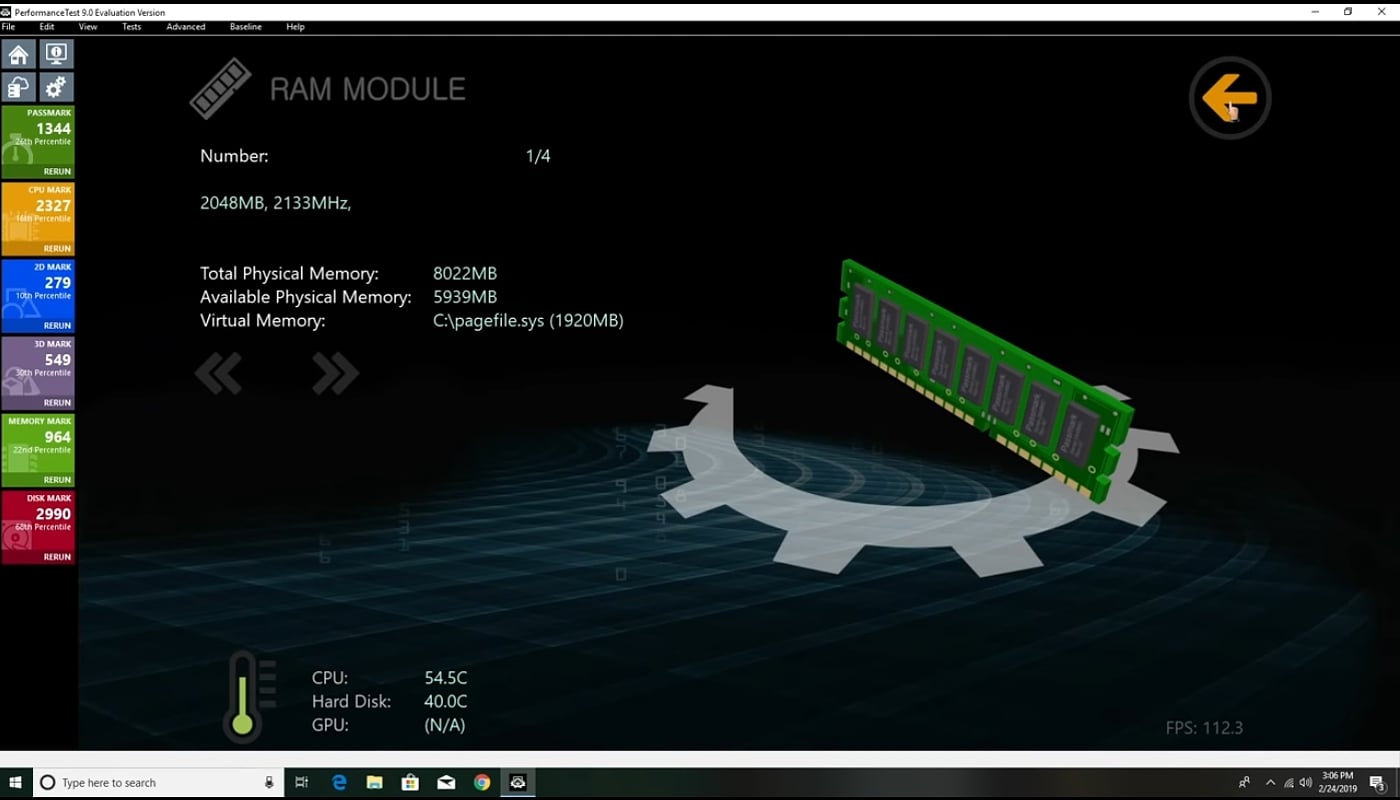Open the Windows Start menu
Viewport: 1400px width, 800px height.
[x=16, y=782]
